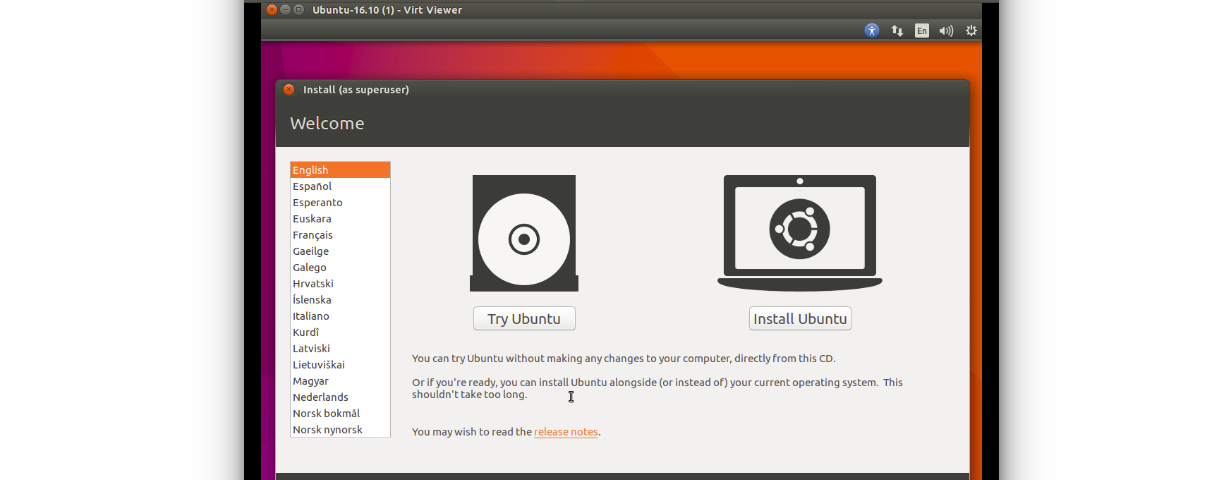Viewport: 1213px width, 480px height.
Task: Select Magyar in the language list
Action: [340, 381]
